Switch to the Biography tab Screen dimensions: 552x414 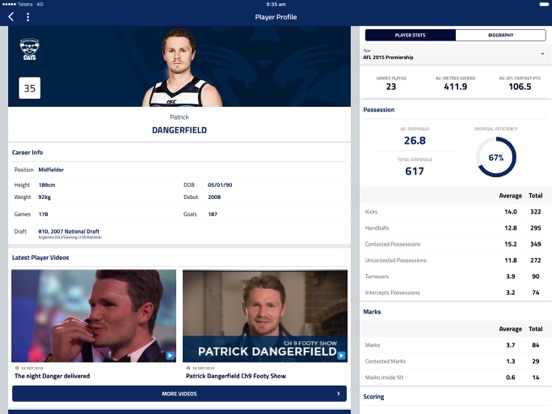pyautogui.click(x=501, y=35)
